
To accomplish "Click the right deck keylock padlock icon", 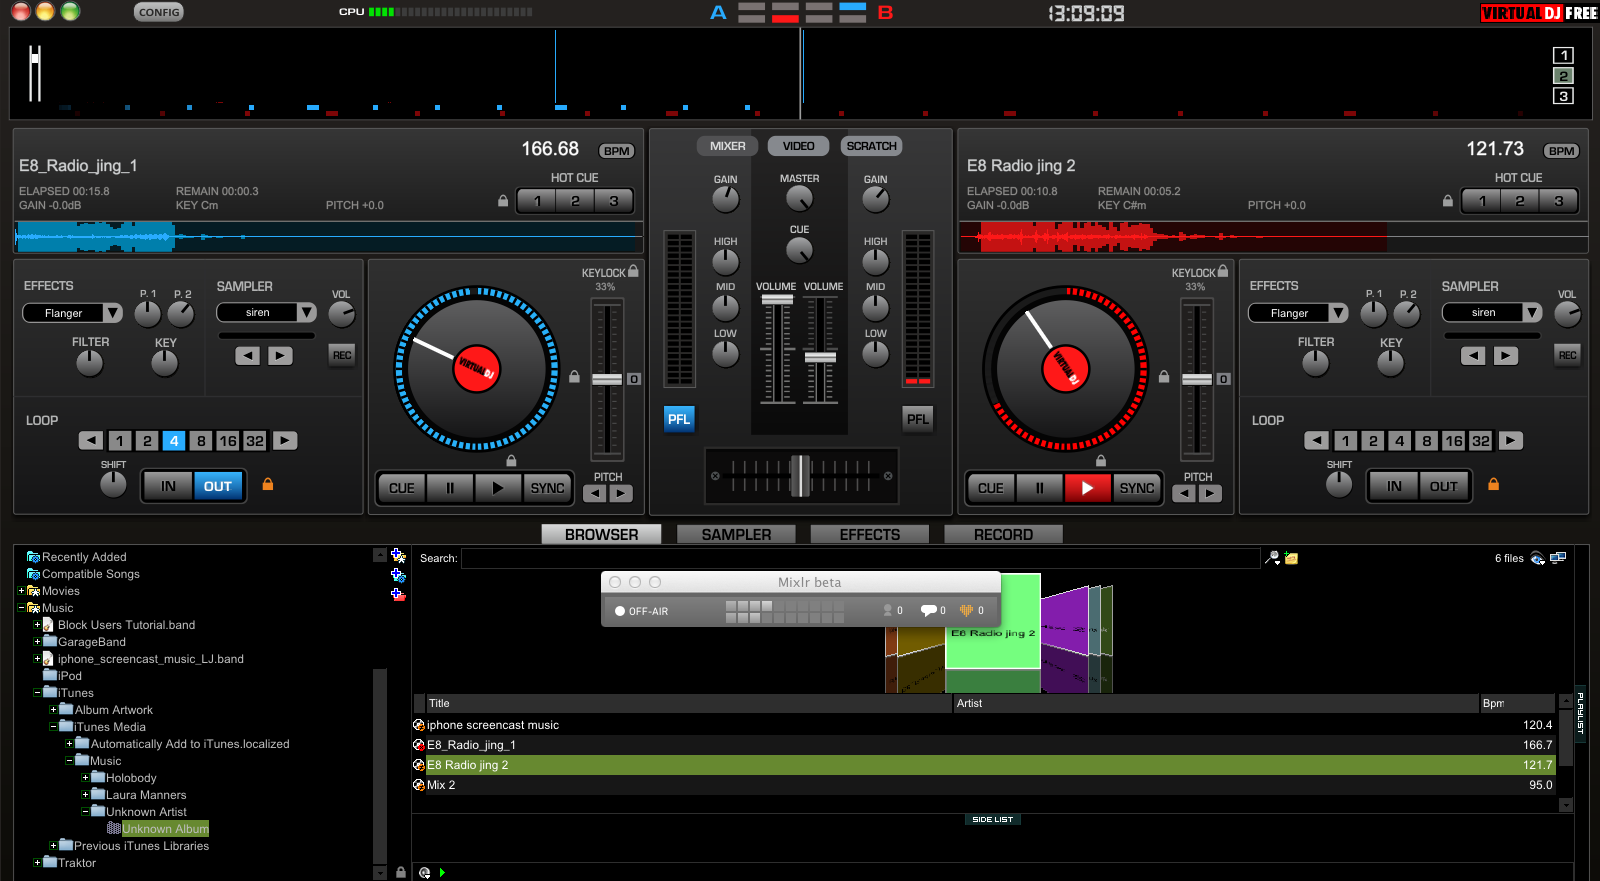I will 1223,271.
